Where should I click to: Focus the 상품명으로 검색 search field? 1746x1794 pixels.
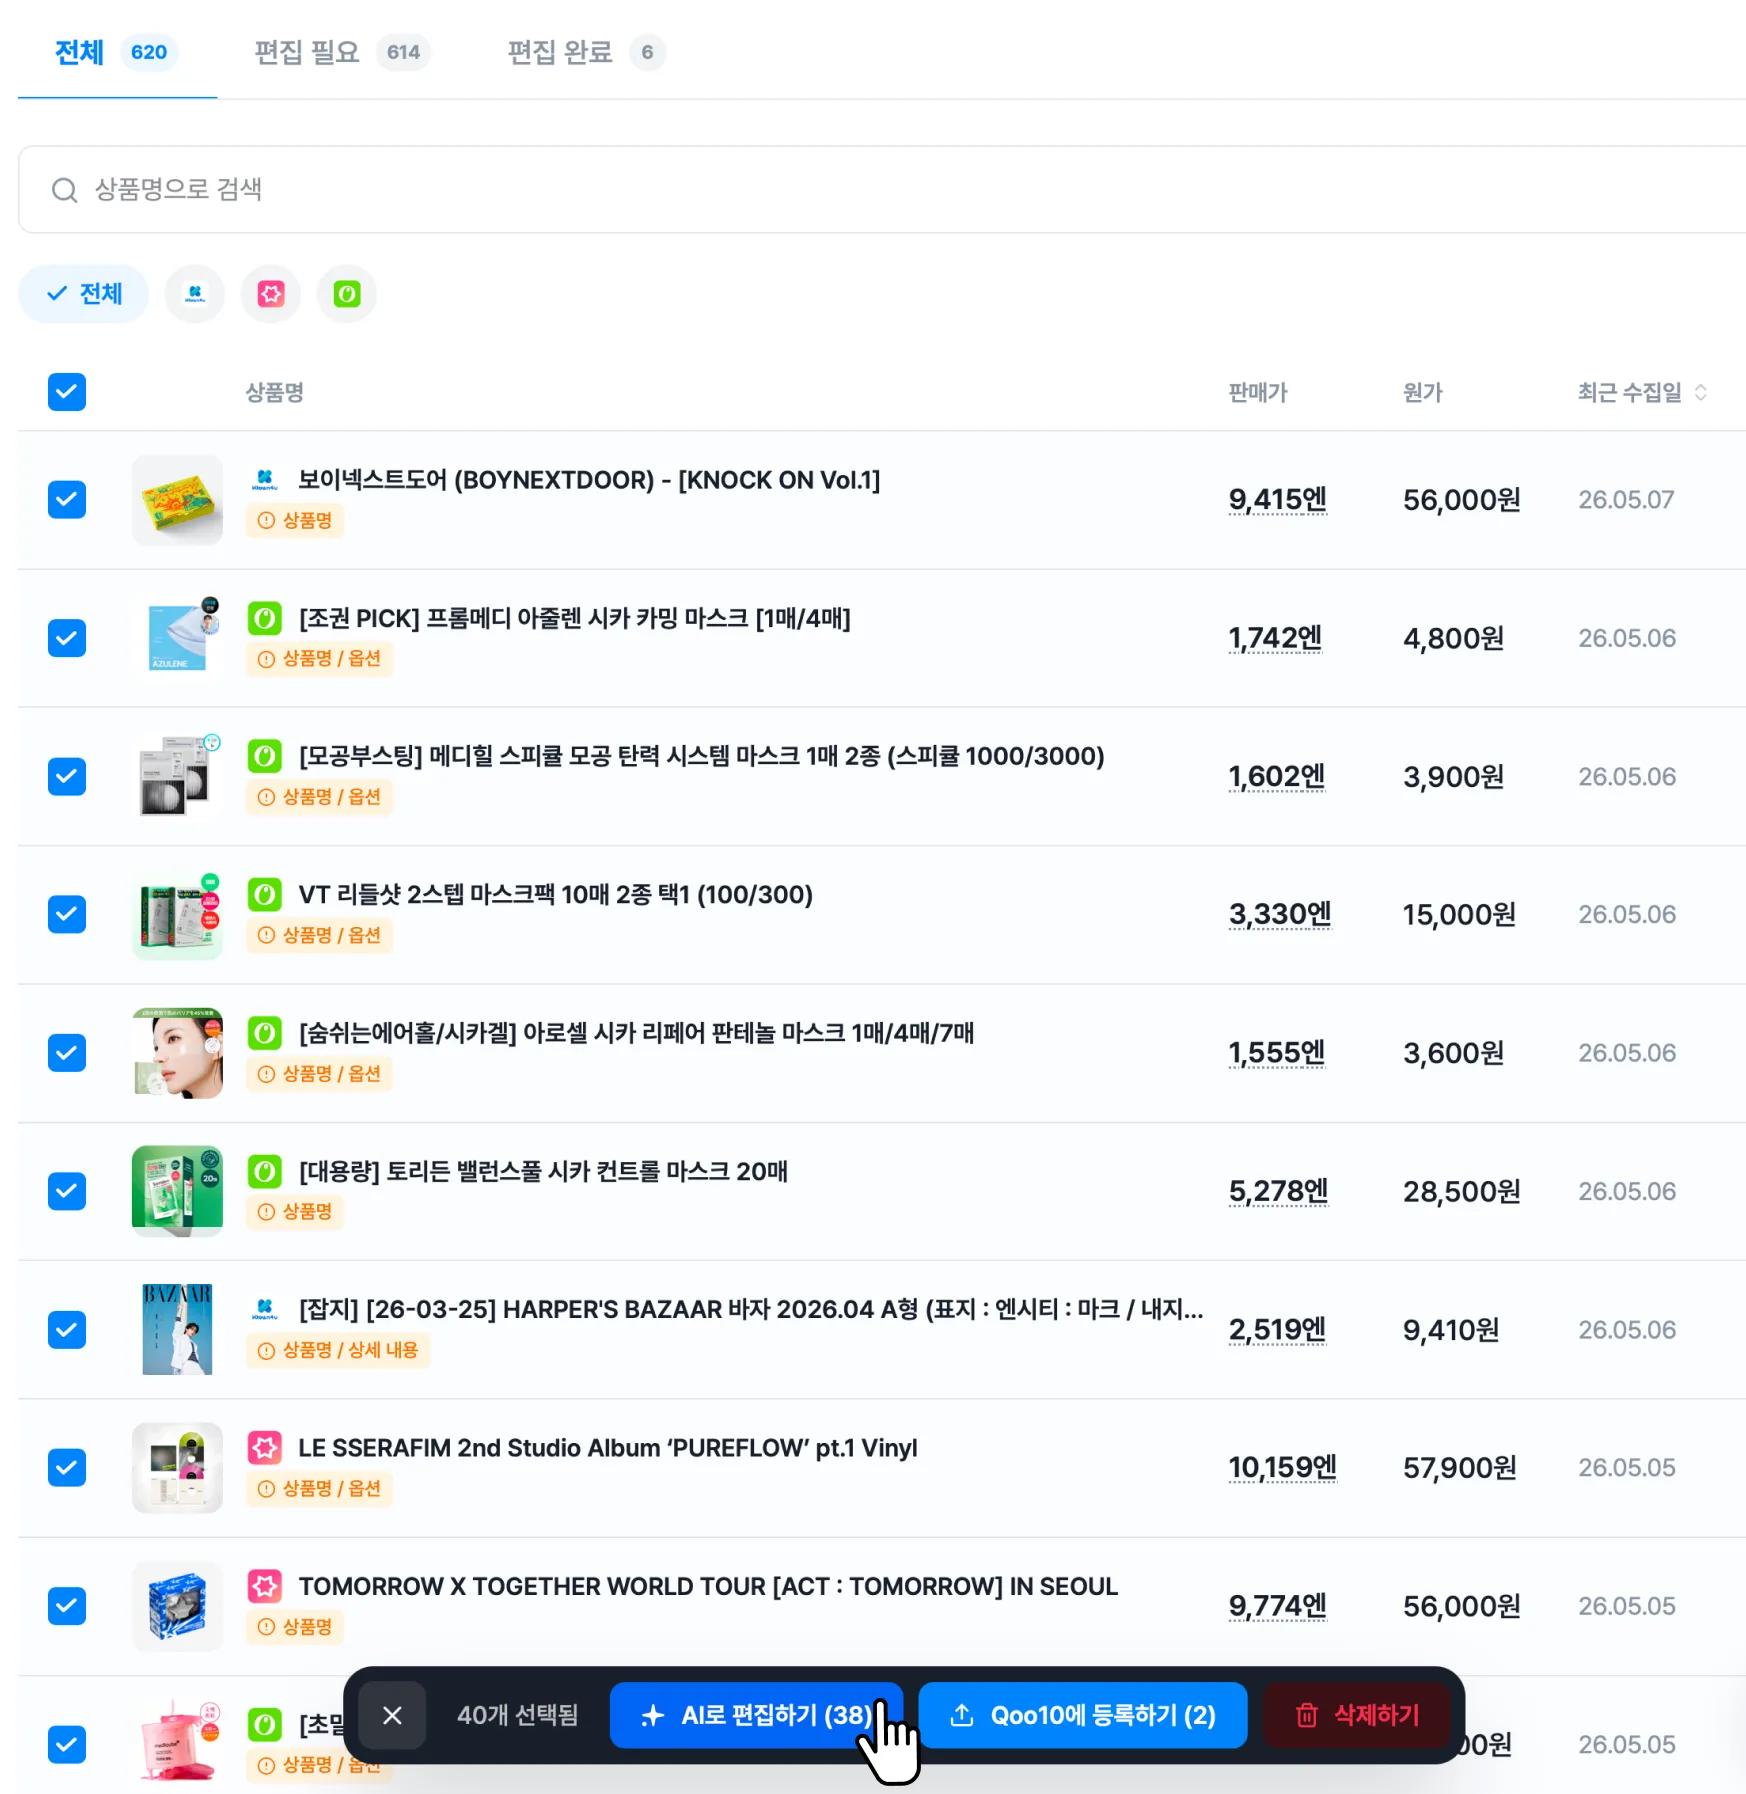882,190
